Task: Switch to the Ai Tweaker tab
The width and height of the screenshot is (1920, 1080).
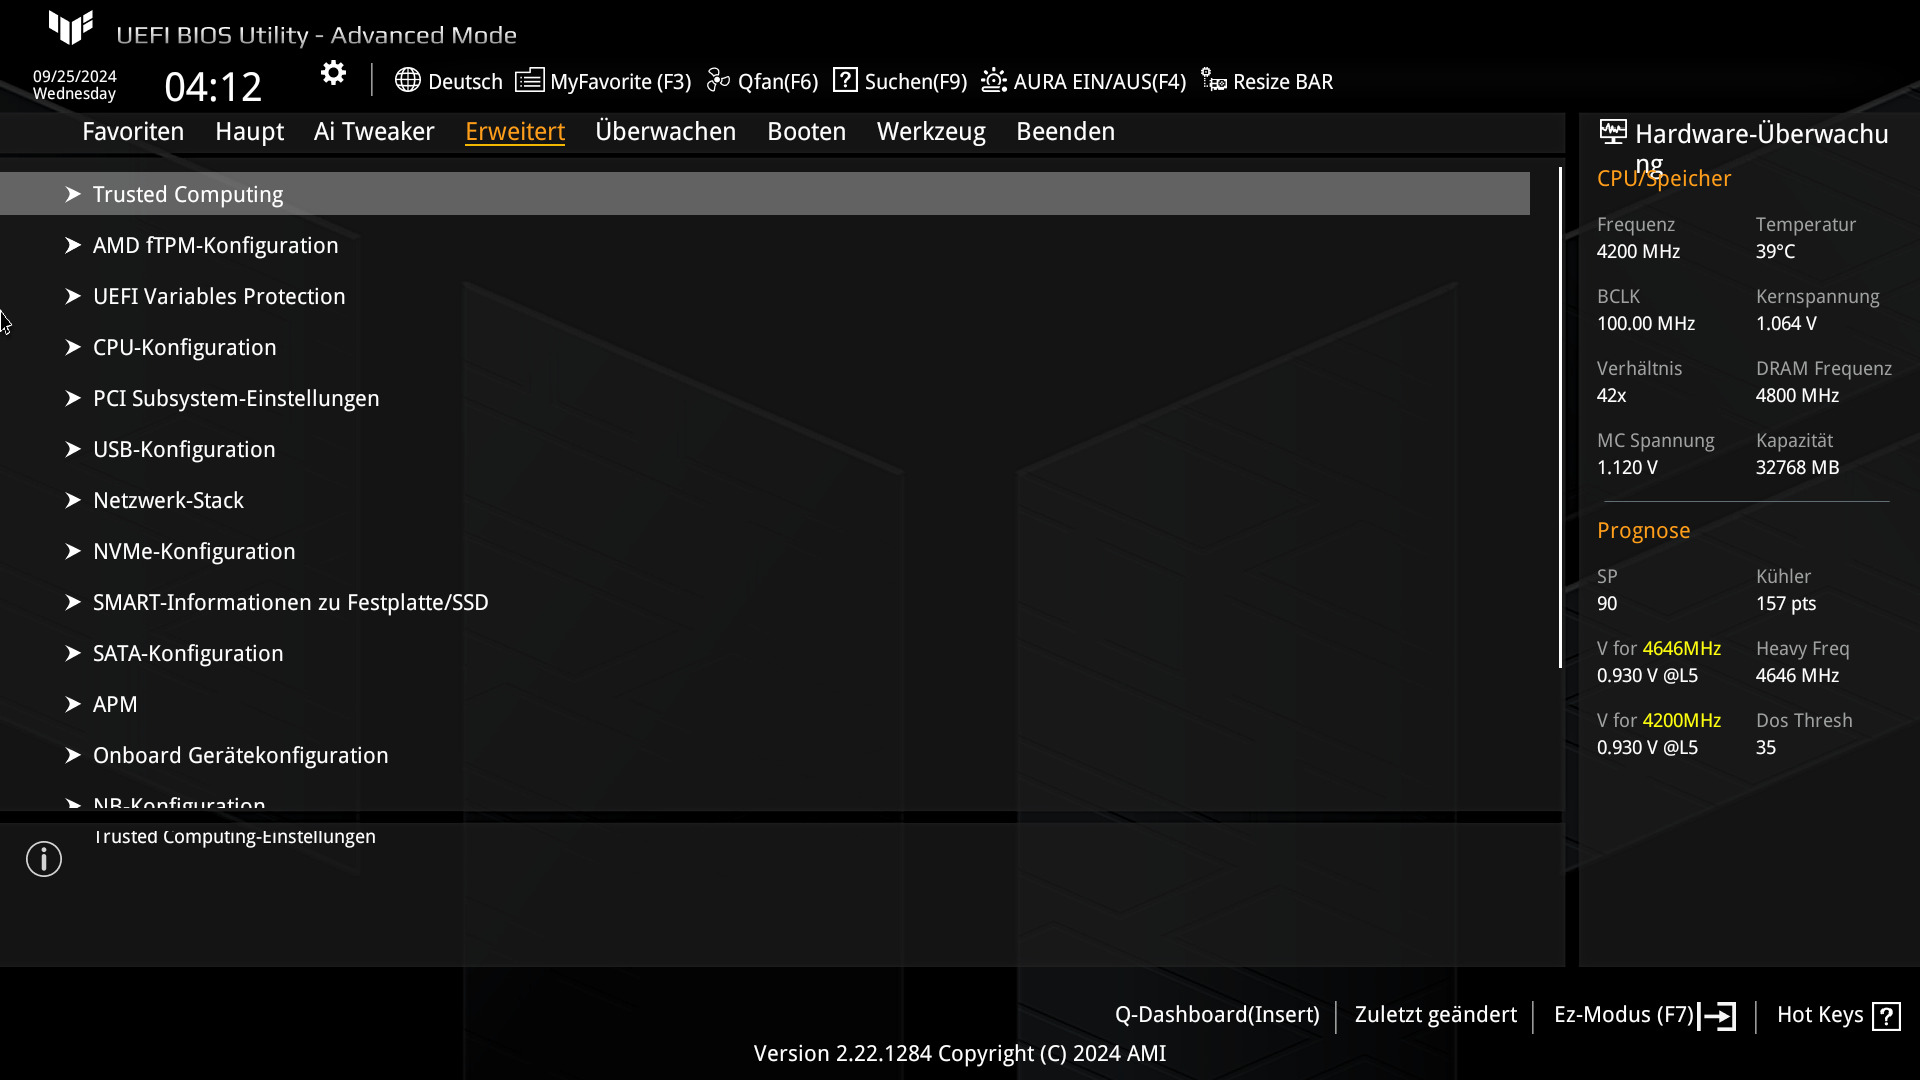Action: pyautogui.click(x=373, y=131)
